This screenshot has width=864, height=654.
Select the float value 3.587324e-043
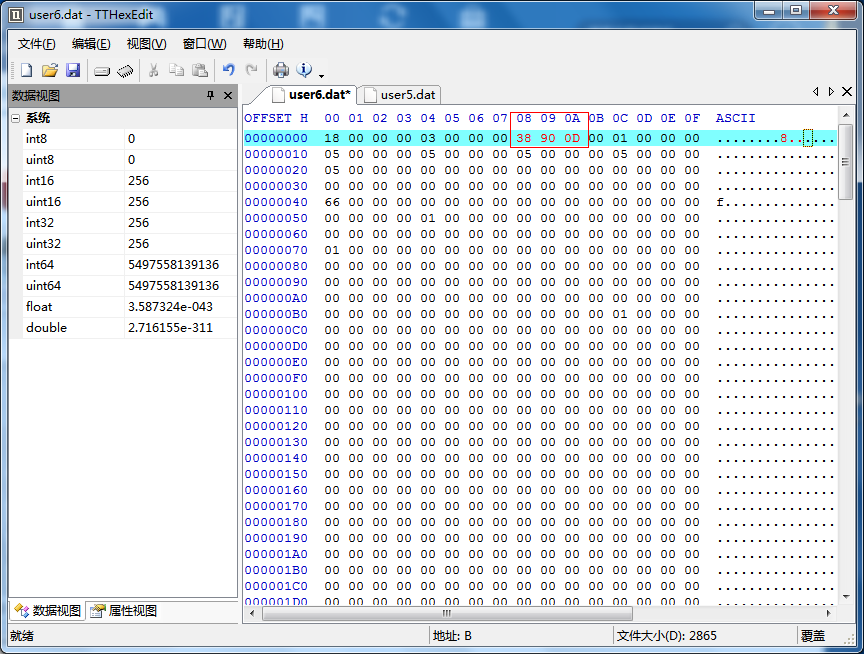point(170,306)
